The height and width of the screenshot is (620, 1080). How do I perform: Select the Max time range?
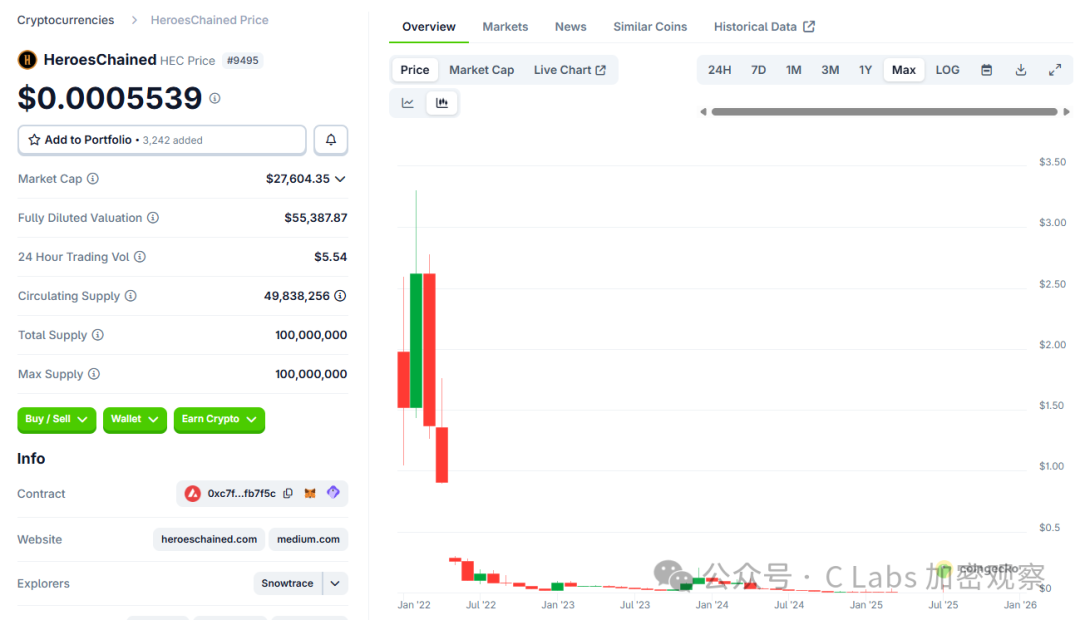[904, 70]
